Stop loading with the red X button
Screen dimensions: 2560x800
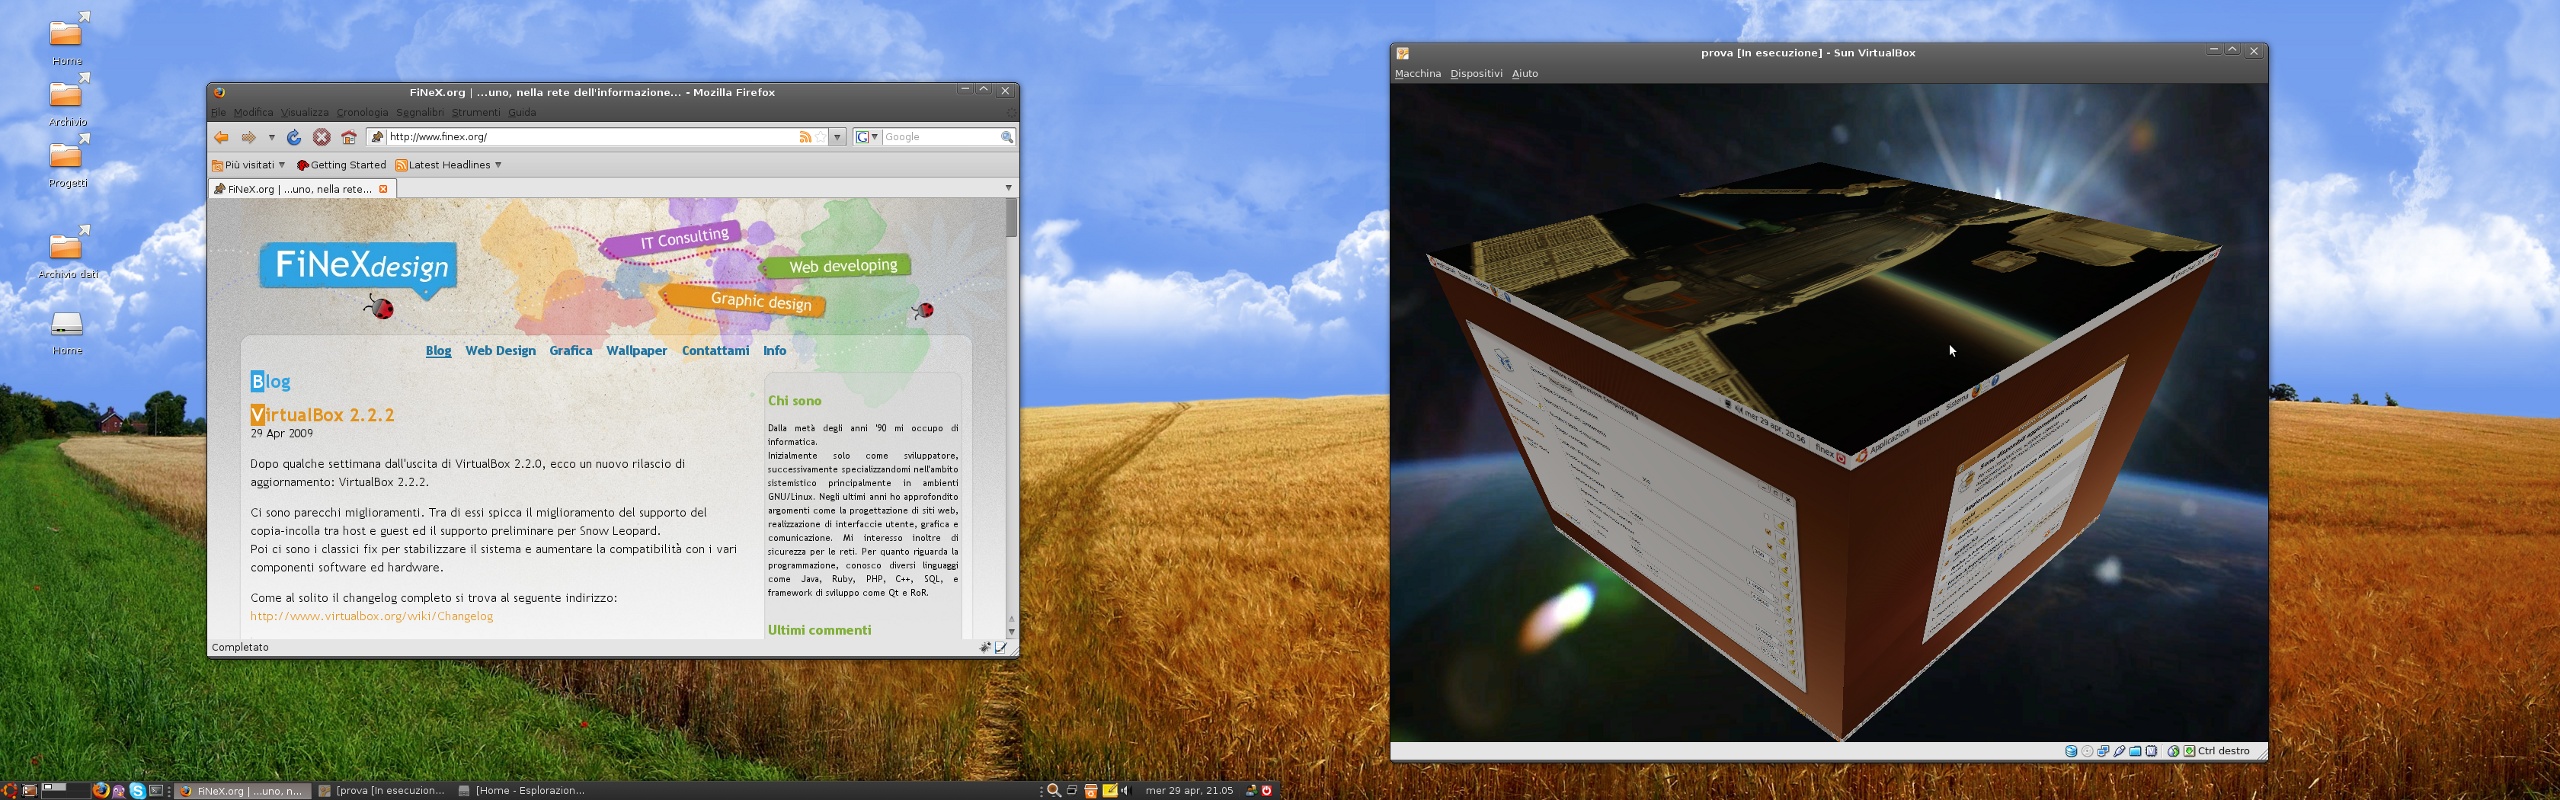(321, 137)
